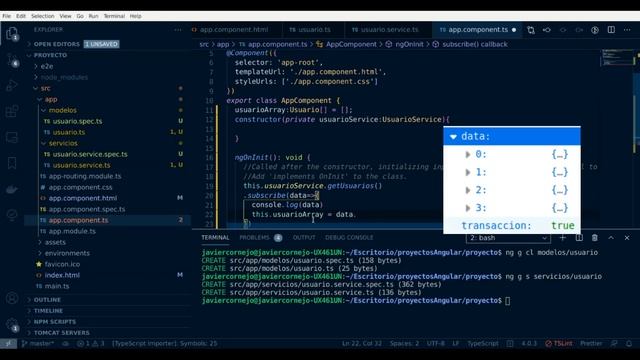The width and height of the screenshot is (640, 360).
Task: Click TSLint status item
Action: point(559,344)
